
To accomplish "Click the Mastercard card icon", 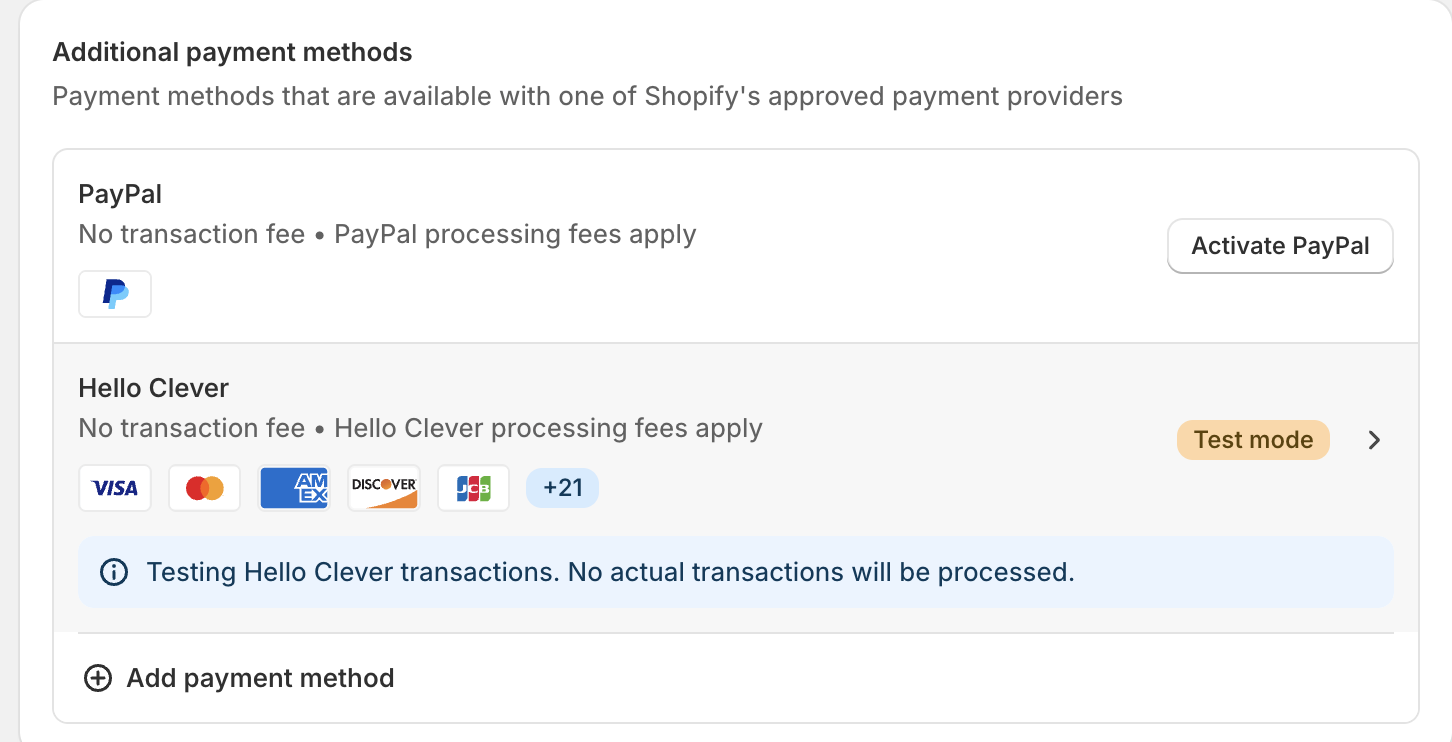I will (x=204, y=488).
